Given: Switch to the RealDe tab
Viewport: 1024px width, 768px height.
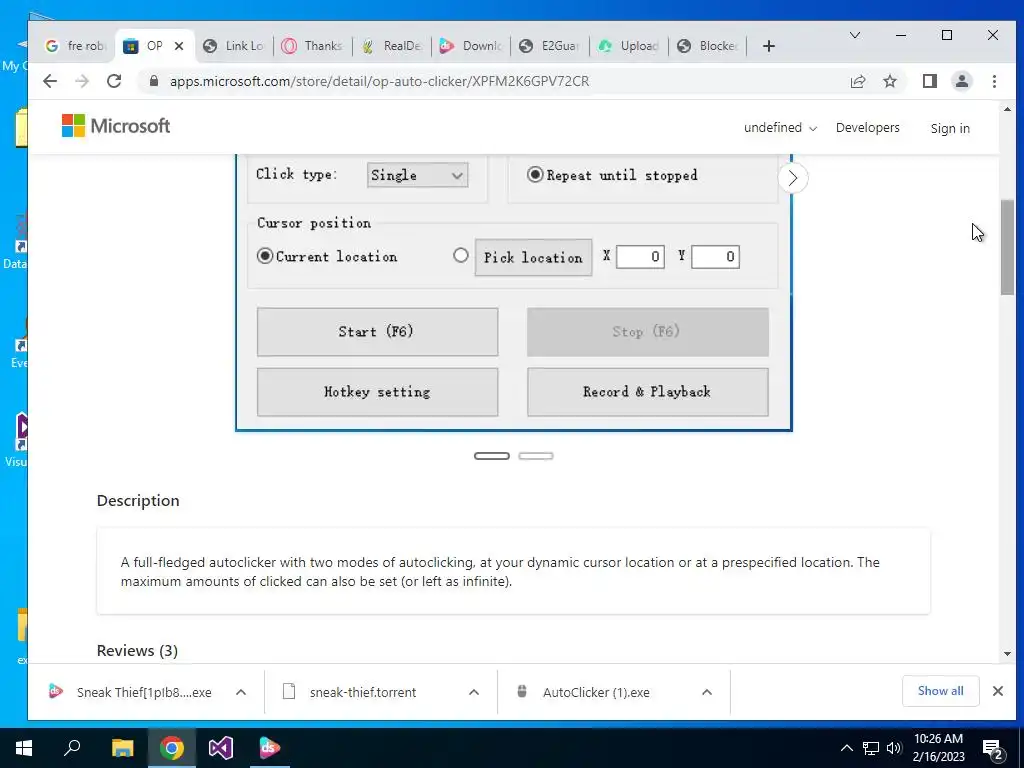Looking at the screenshot, I should (x=392, y=46).
